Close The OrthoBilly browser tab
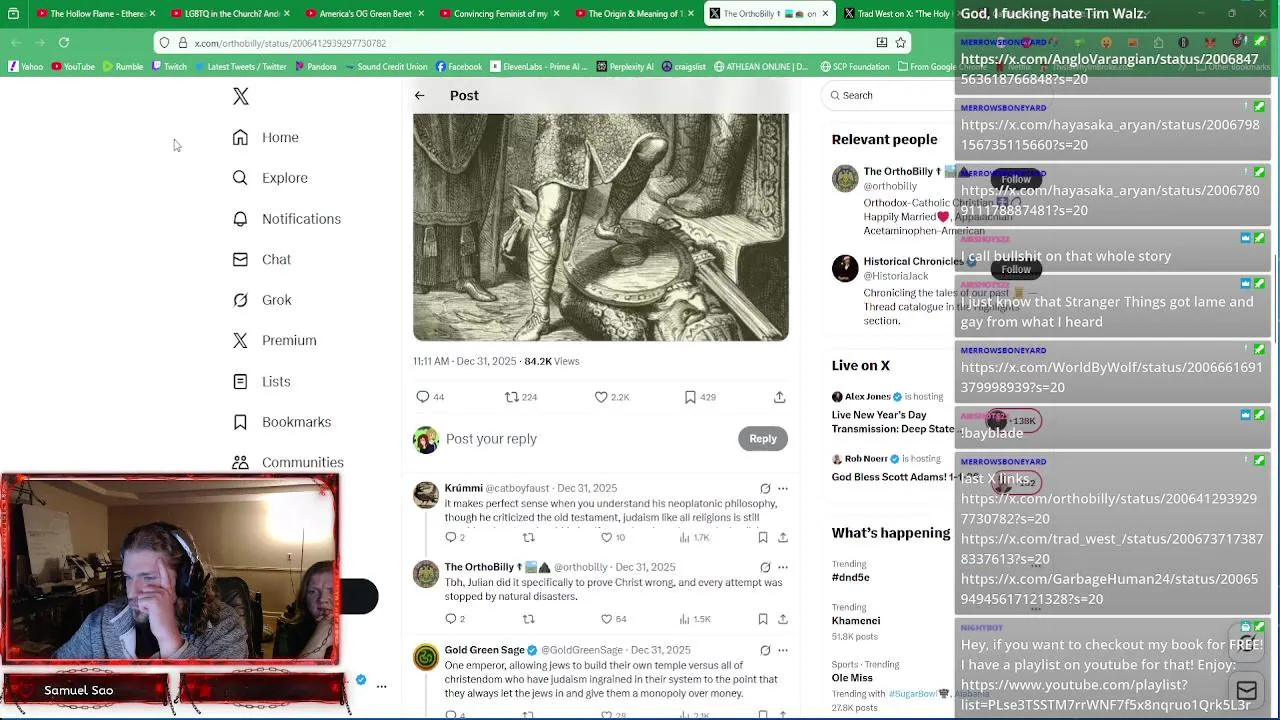Image resolution: width=1280 pixels, height=720 pixels. tap(825, 14)
